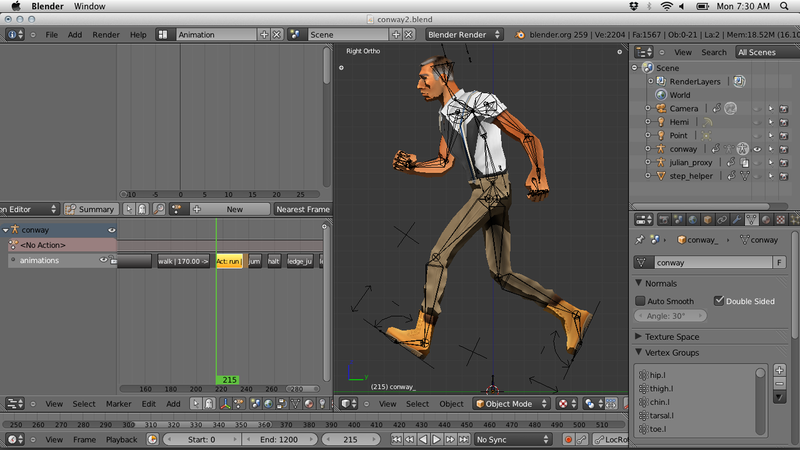Click the world filter icon in NLA header

tap(268, 404)
